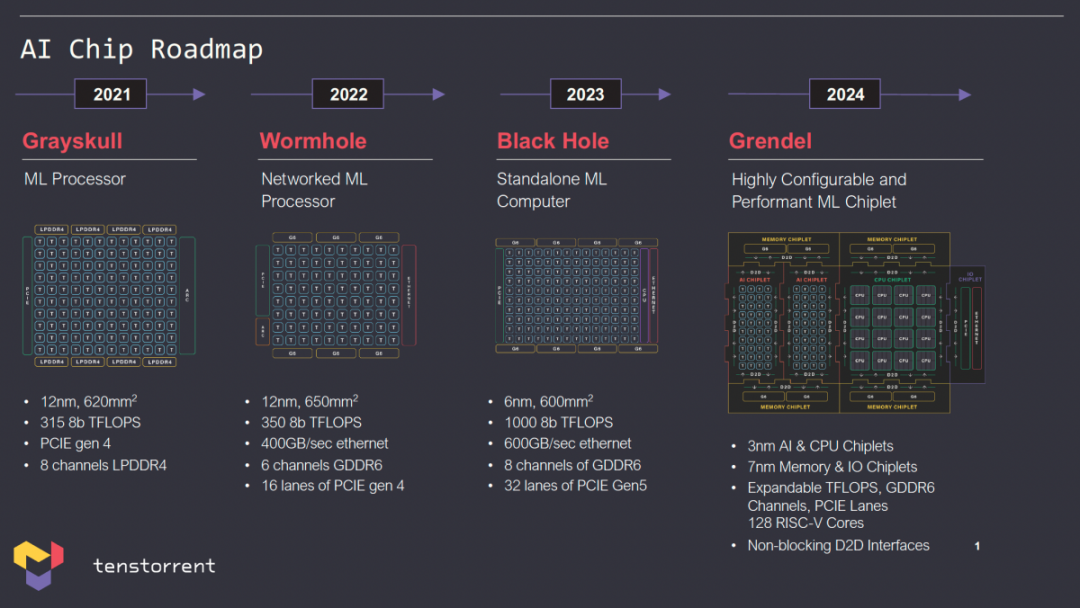Viewport: 1080px width, 608px height.
Task: Click the '600GB/sec ethernet' bullet
Action: [568, 443]
